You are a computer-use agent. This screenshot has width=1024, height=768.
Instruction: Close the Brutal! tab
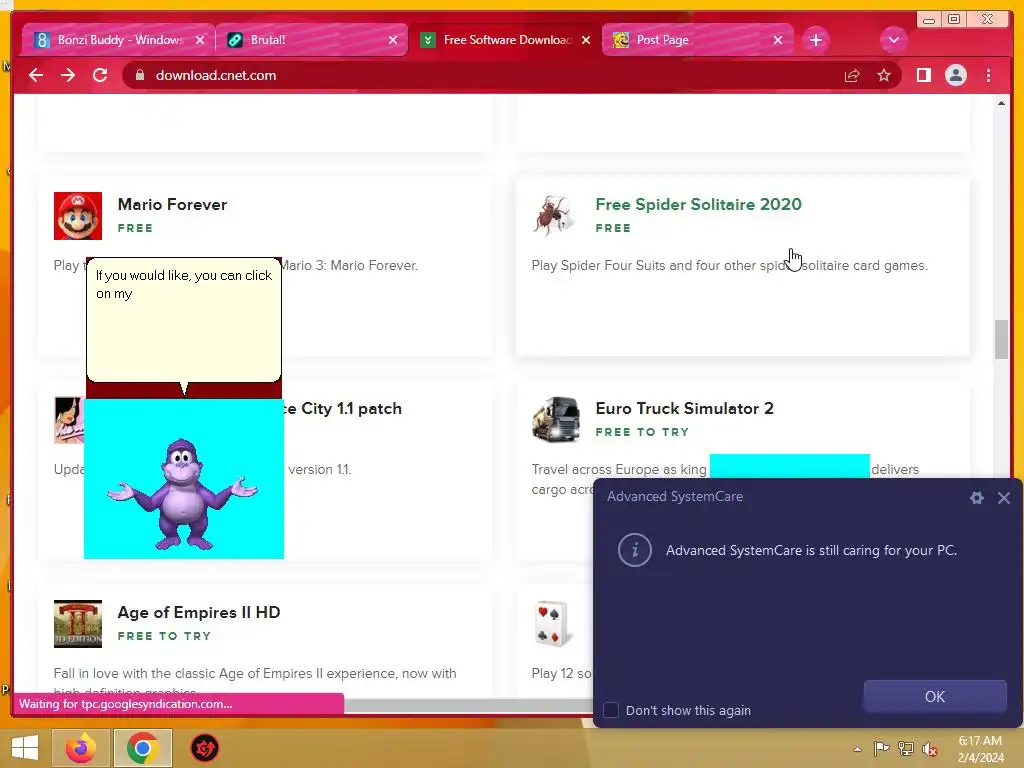[392, 40]
